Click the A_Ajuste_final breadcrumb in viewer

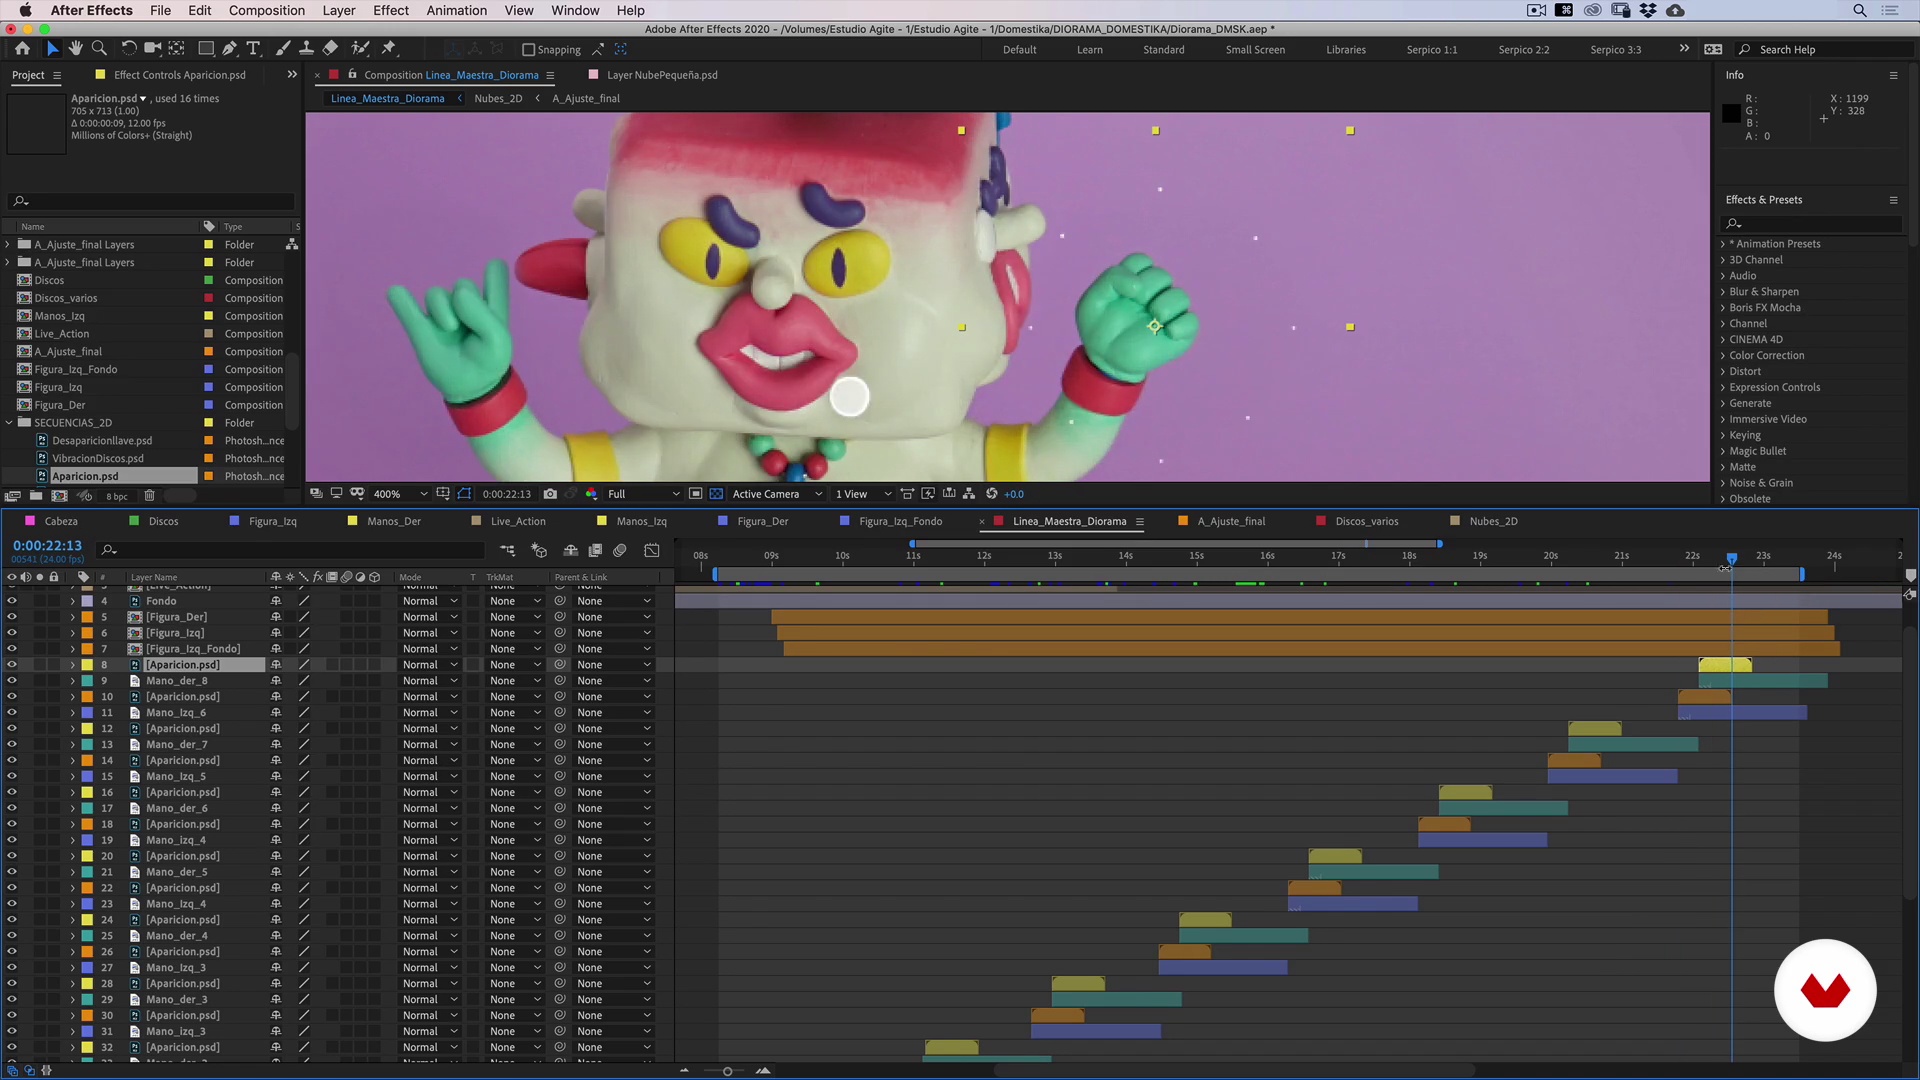pyautogui.click(x=586, y=98)
